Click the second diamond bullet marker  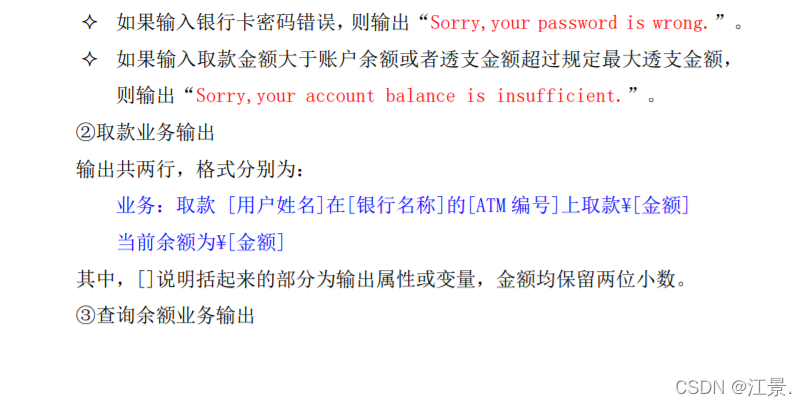90,59
